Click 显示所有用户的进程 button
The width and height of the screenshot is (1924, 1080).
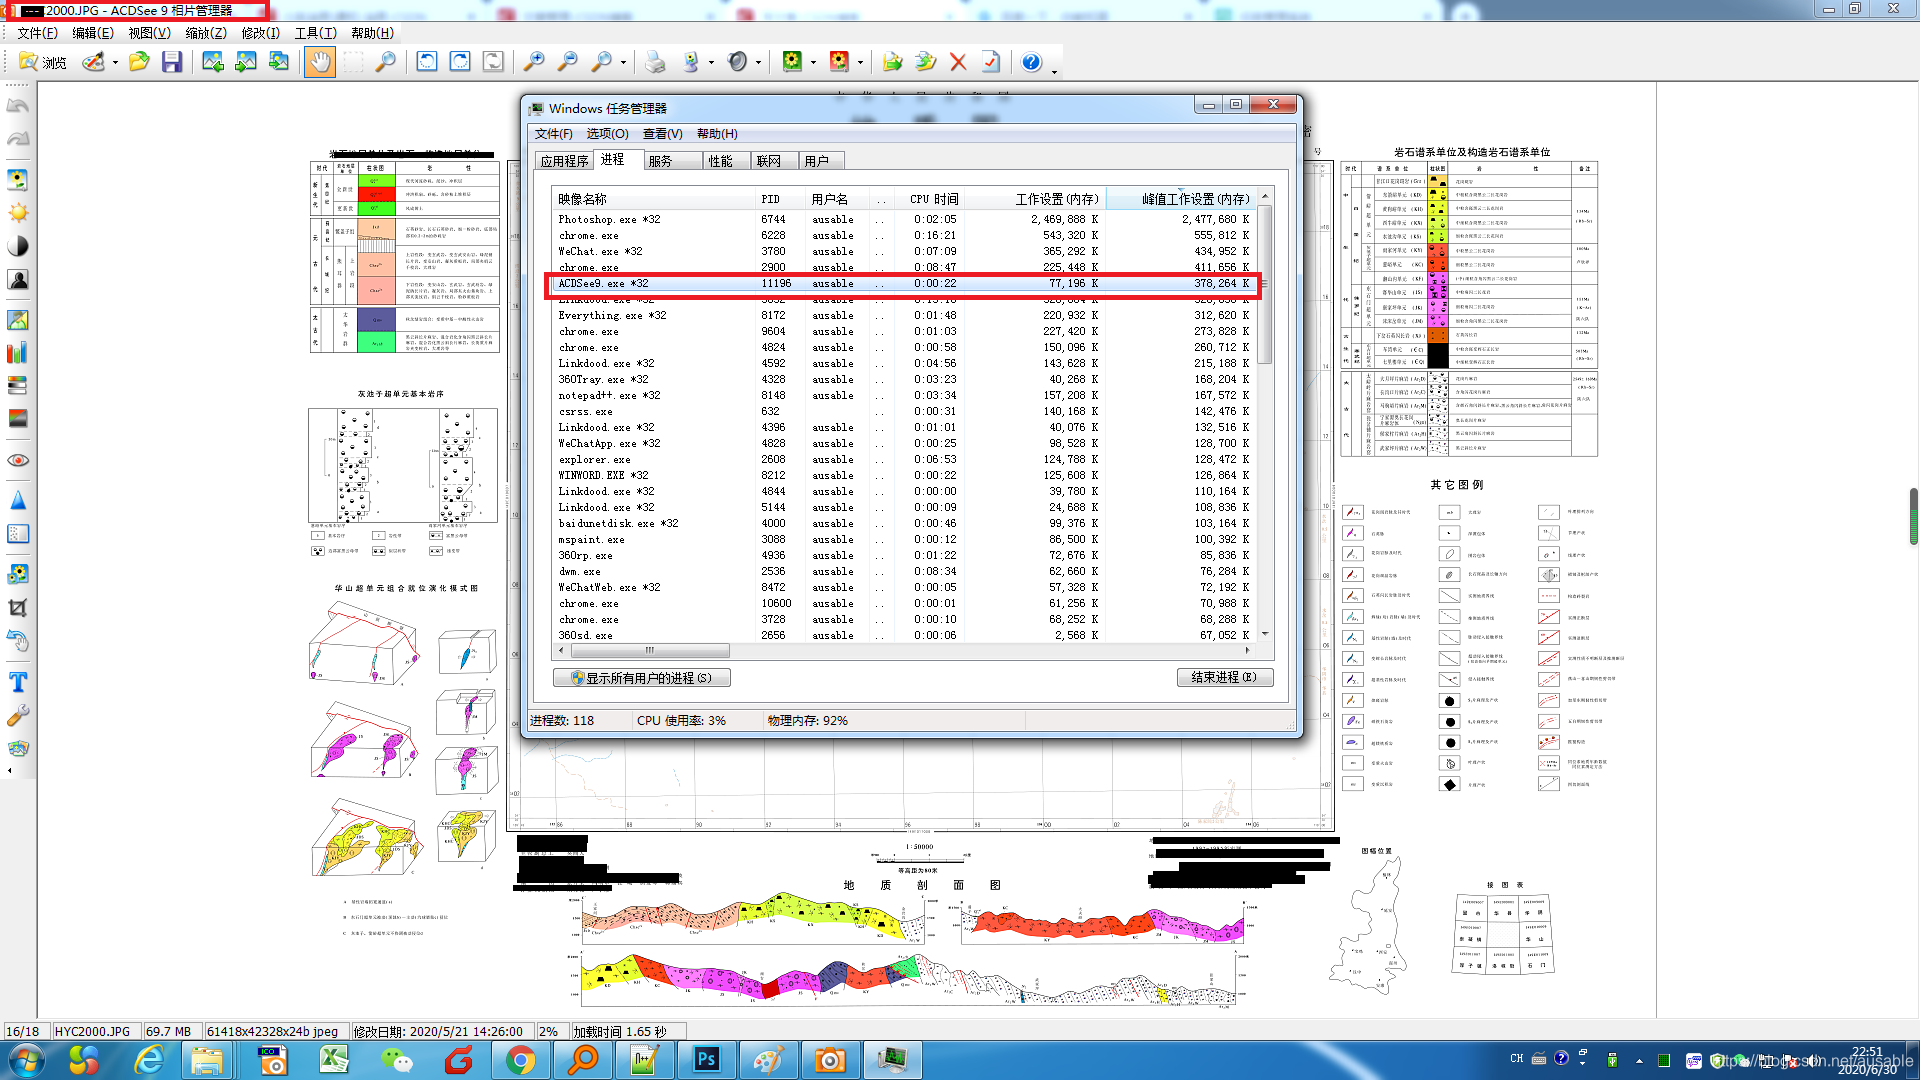pos(642,678)
